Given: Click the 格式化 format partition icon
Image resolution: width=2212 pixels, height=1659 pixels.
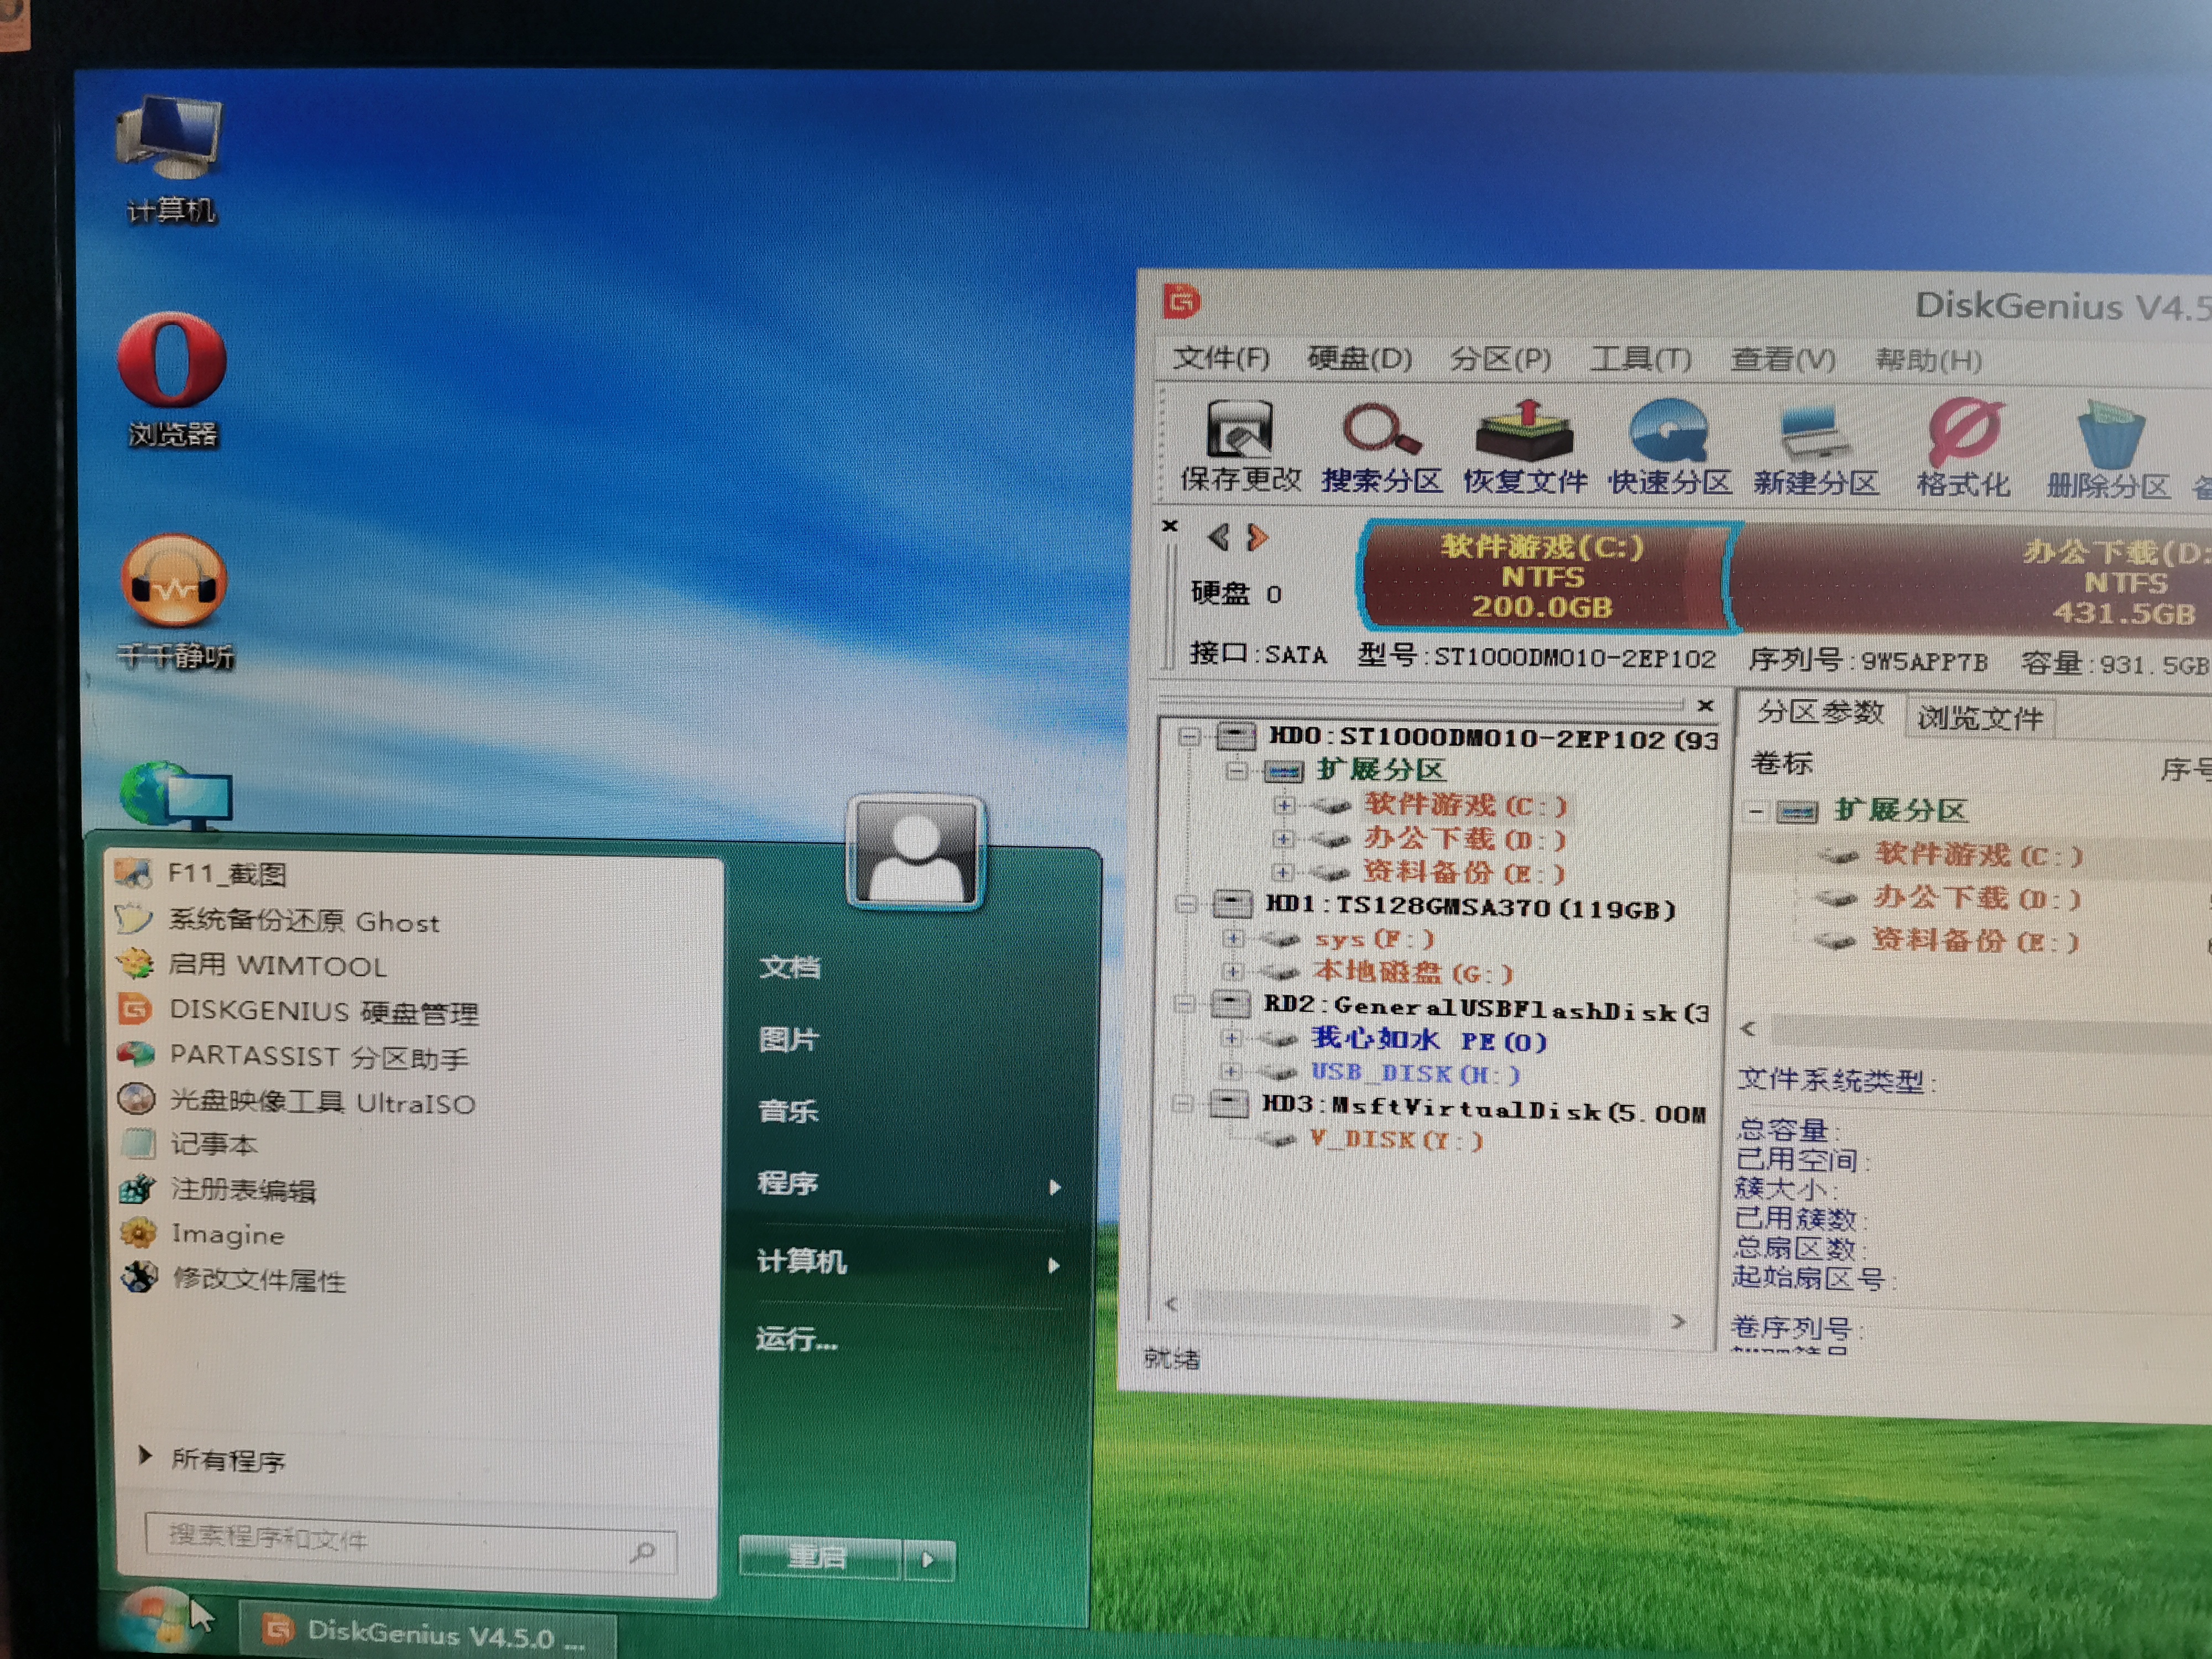Looking at the screenshot, I should [x=1963, y=445].
